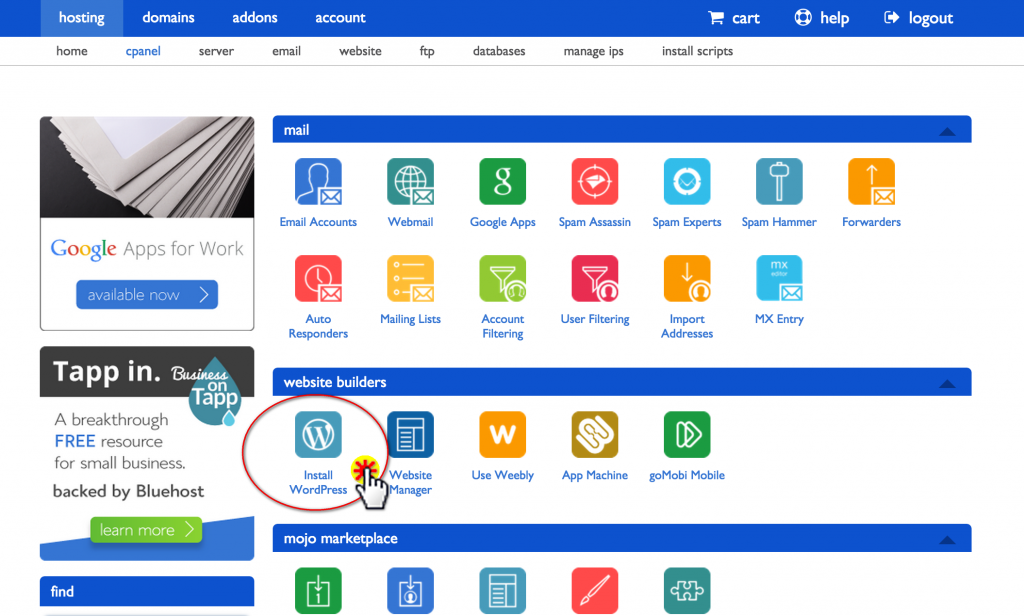
Task: Click the available now button
Action: pyautogui.click(x=147, y=295)
